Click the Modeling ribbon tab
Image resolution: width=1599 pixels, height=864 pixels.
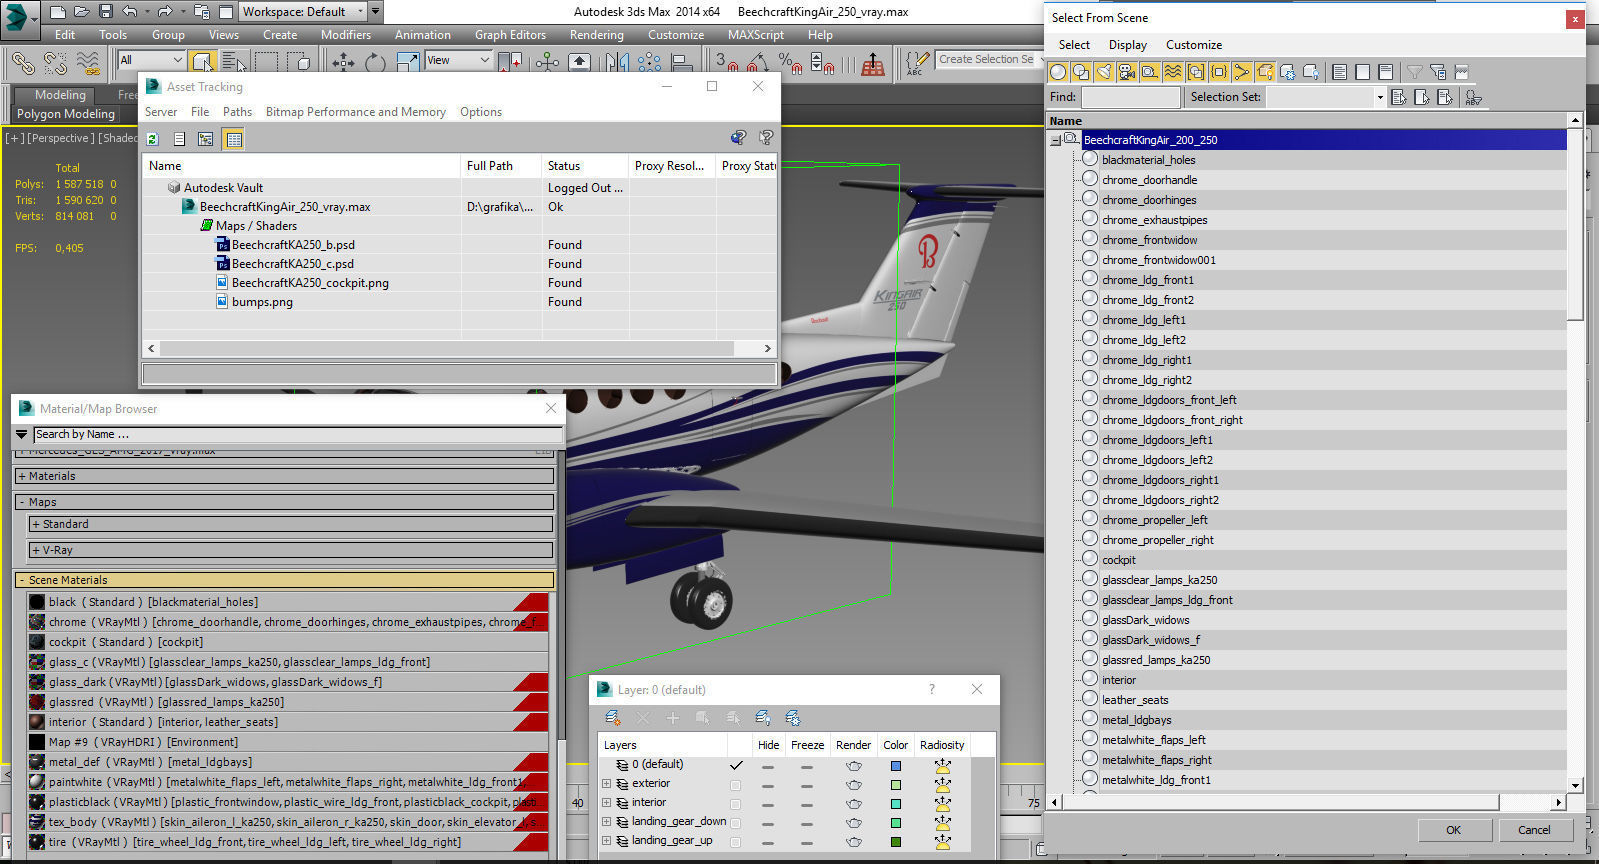pyautogui.click(x=60, y=95)
